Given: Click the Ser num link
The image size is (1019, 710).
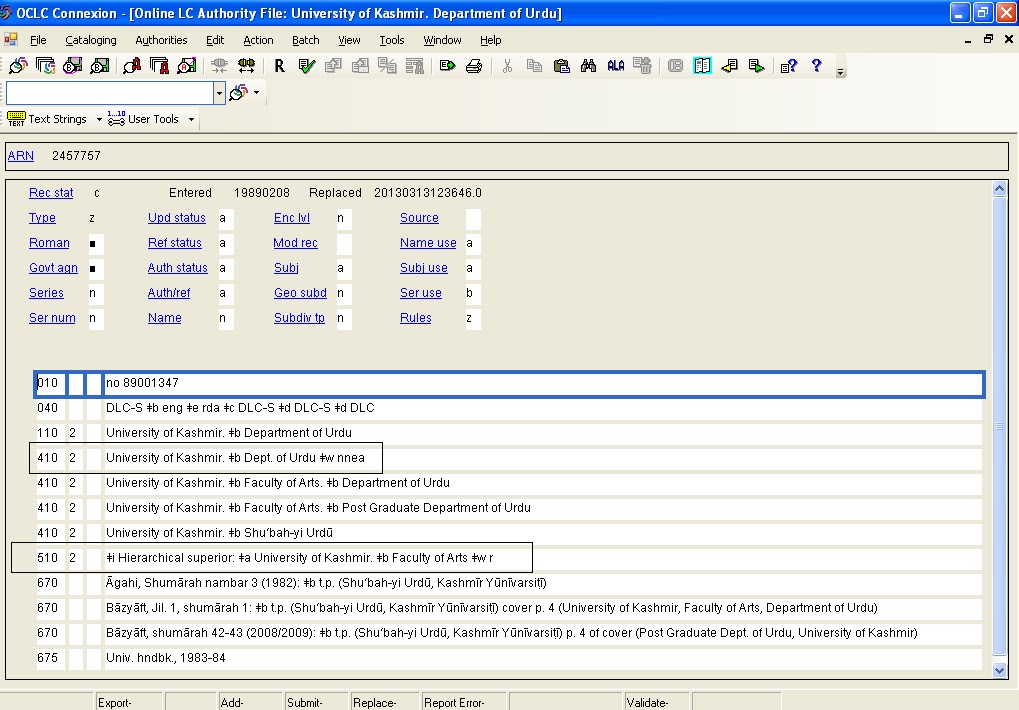Looking at the screenshot, I should pyautogui.click(x=52, y=318).
